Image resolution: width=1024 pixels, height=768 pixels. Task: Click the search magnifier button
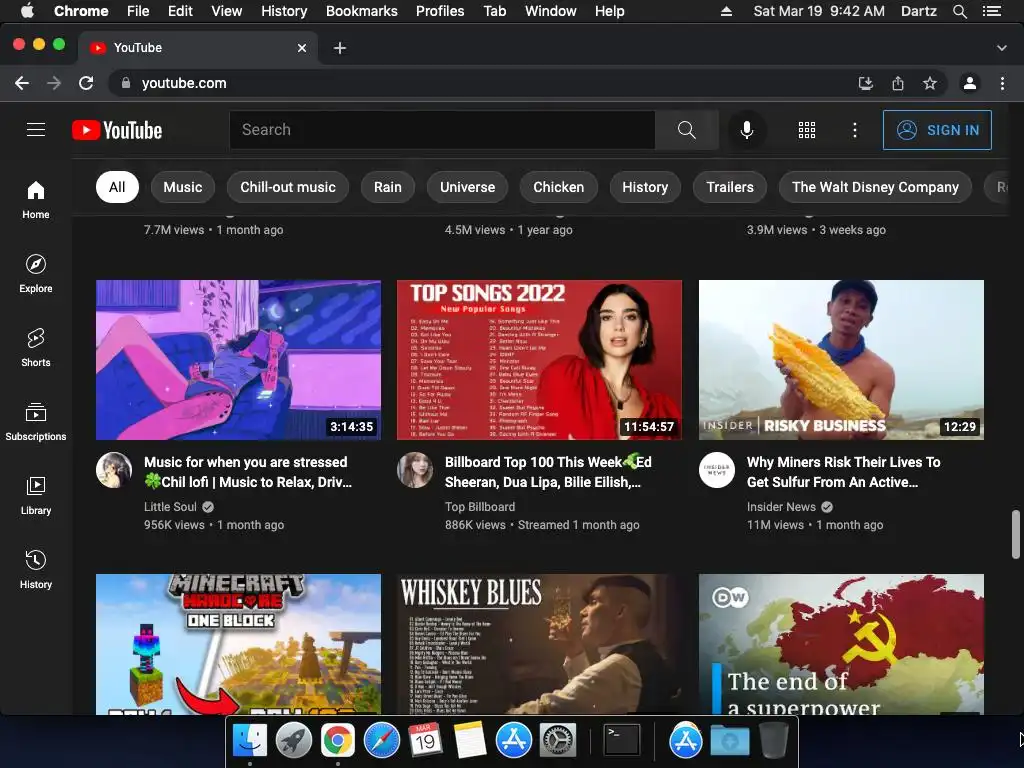(x=686, y=130)
